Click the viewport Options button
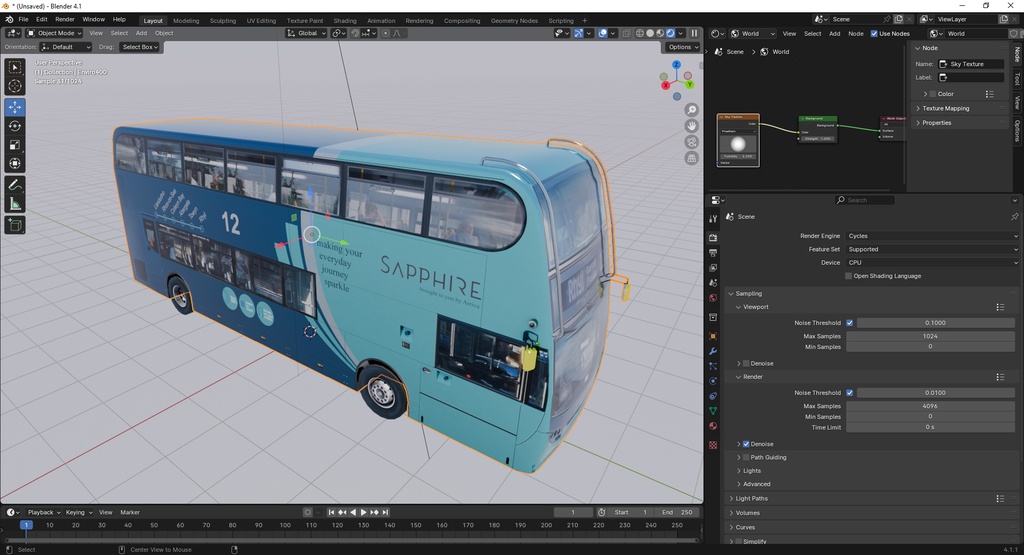The width and height of the screenshot is (1024, 555). (x=682, y=47)
